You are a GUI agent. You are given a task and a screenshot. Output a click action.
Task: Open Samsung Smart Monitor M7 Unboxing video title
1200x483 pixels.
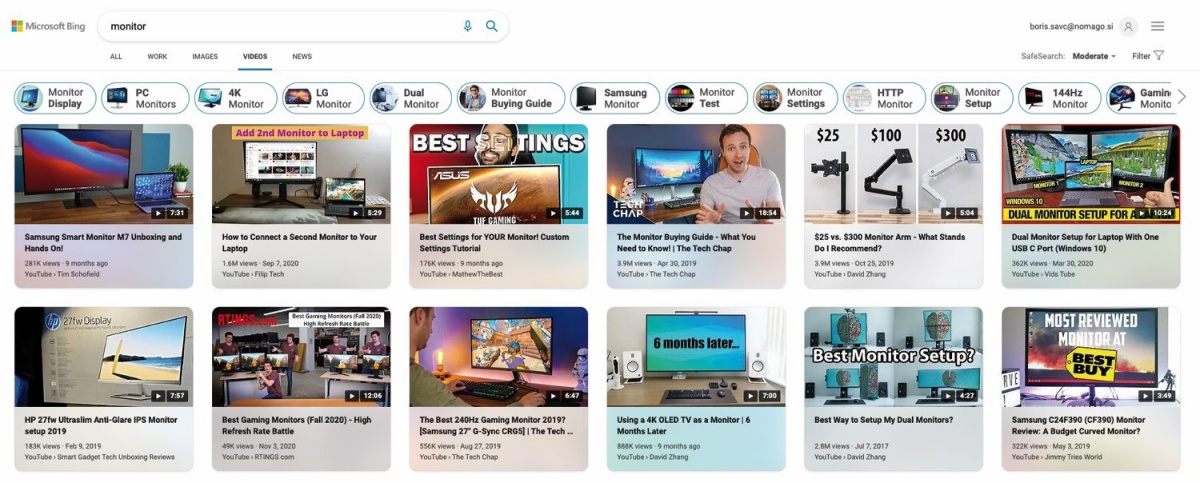[x=103, y=242]
